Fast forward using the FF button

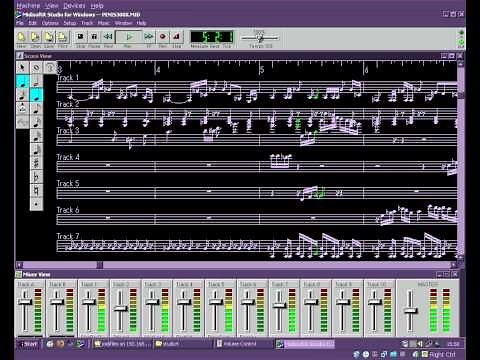(149, 37)
